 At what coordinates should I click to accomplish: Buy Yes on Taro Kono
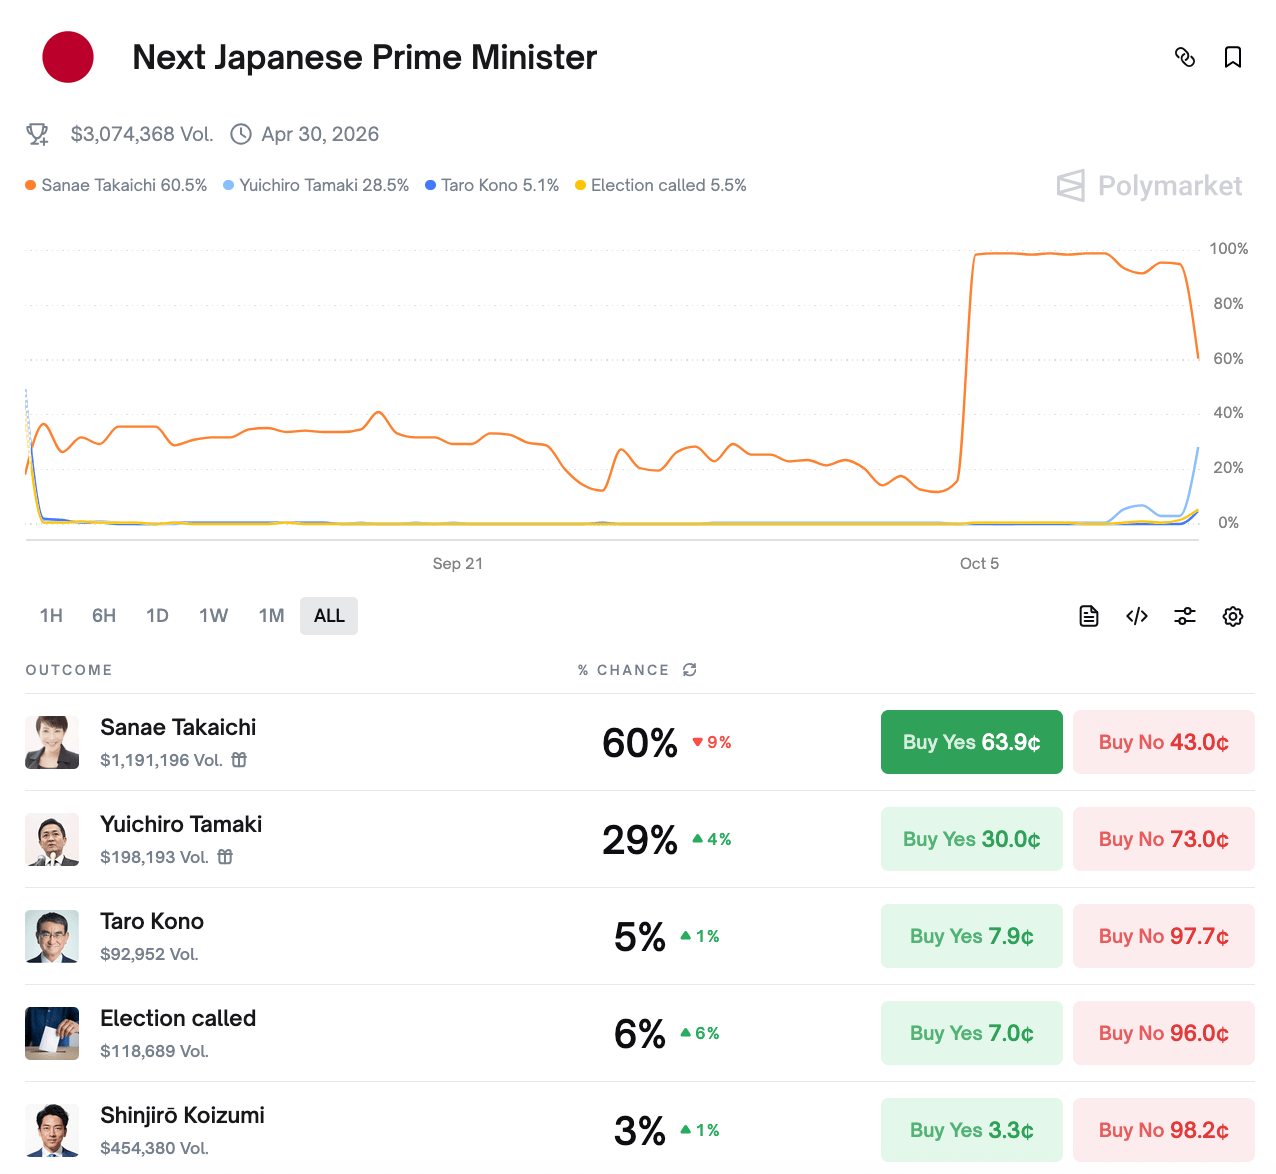click(971, 936)
